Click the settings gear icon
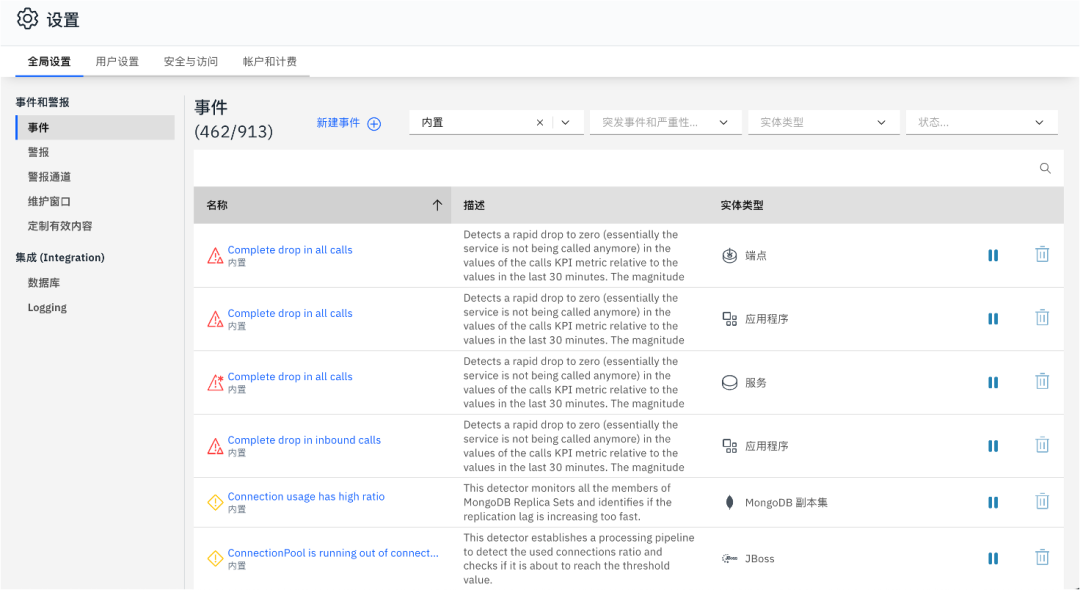Screen dimensions: 1080x590 point(28,19)
